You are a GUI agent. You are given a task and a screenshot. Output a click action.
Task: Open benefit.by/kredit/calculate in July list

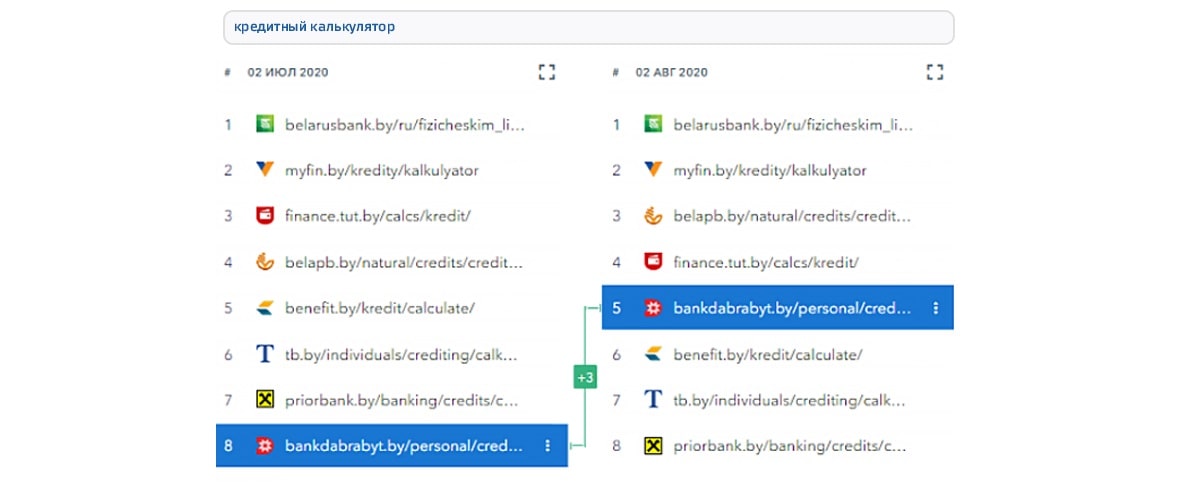click(380, 308)
